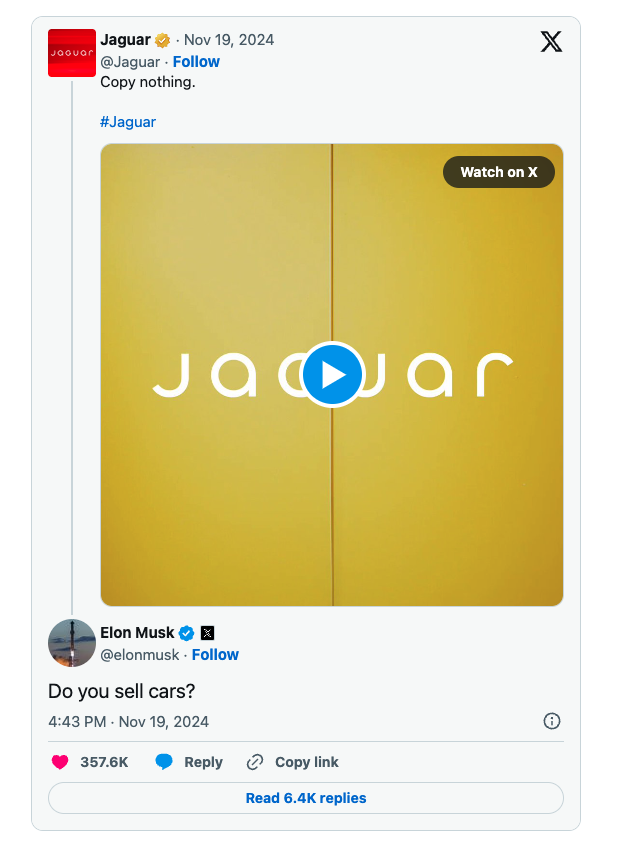Open Read 6.4K replies
This screenshot has height=850, width=617.
tap(306, 798)
